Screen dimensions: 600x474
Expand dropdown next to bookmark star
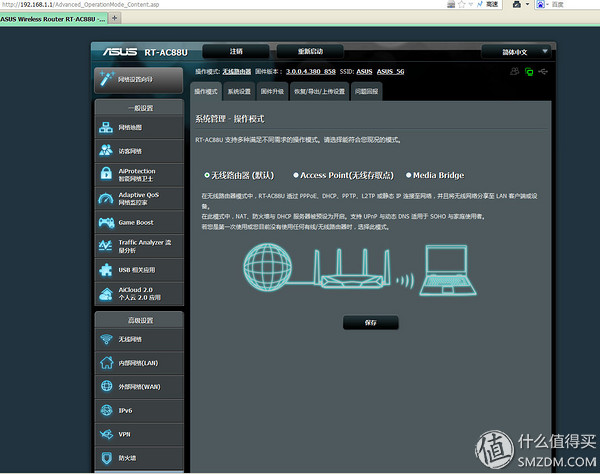[x=471, y=4]
